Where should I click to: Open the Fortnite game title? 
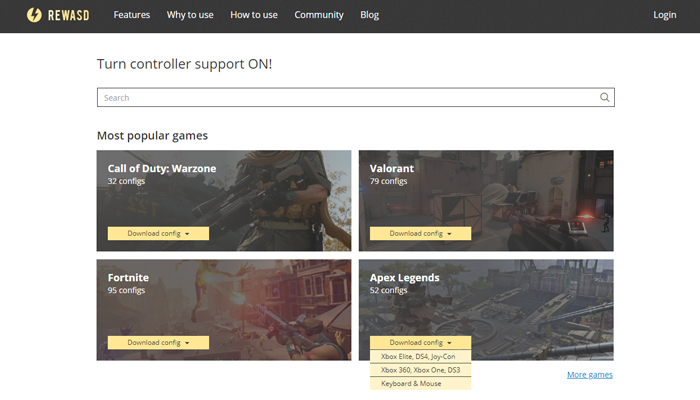[x=128, y=278]
